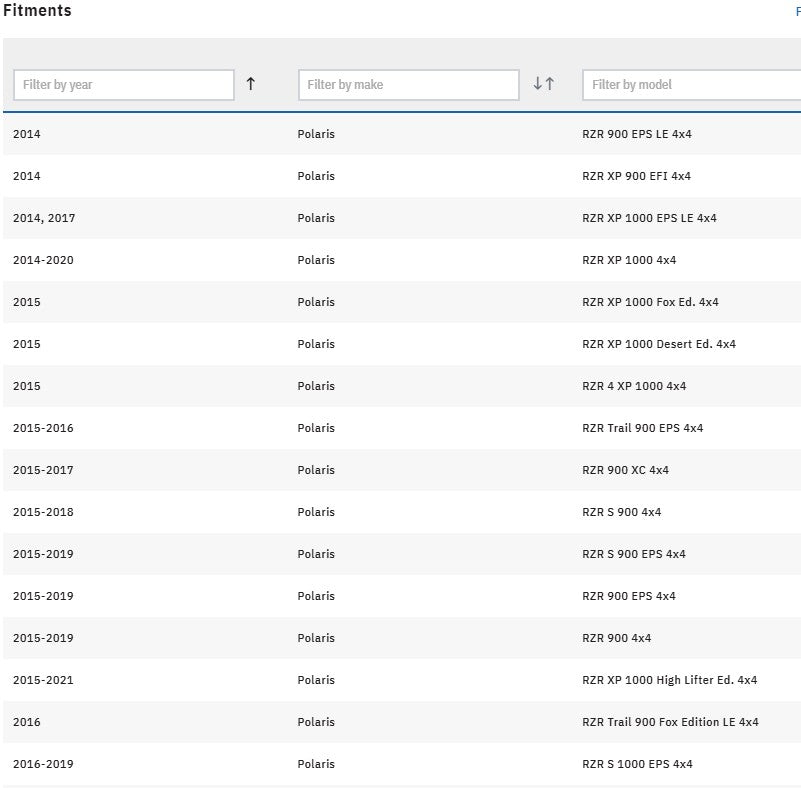Screen dimensions: 801x788
Task: Choose Polaris beside RZR 900 4x4
Action: 316,638
